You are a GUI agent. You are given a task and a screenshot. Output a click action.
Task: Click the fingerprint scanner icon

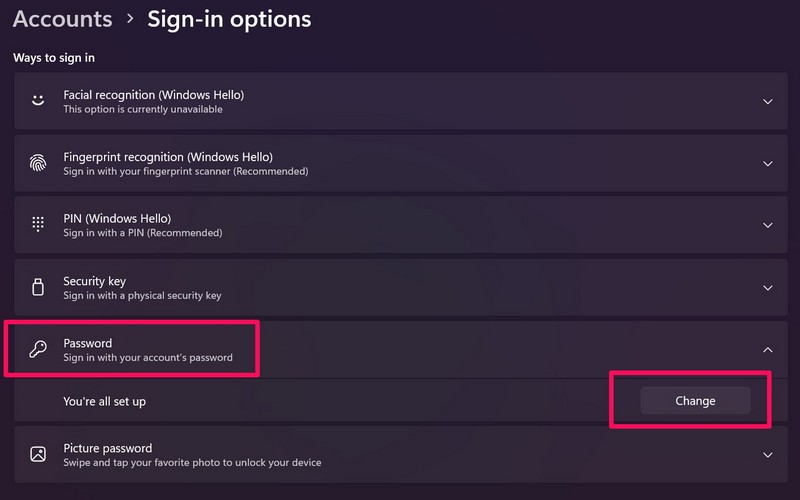38,163
